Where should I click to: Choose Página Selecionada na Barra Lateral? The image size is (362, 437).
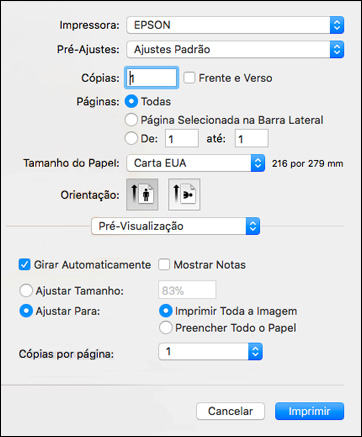tap(131, 120)
